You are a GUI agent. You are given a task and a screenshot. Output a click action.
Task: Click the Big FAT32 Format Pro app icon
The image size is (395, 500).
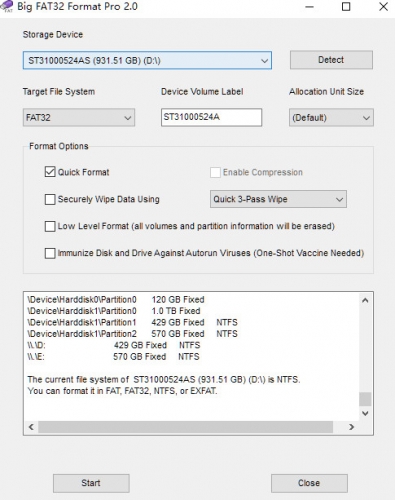[7, 6]
